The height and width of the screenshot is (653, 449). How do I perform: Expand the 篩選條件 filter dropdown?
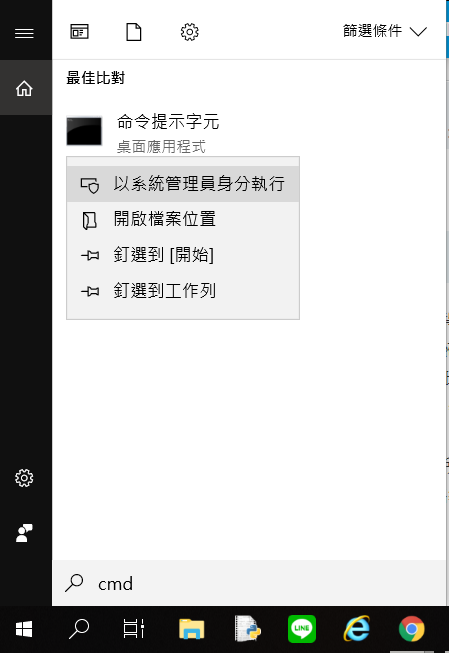384,31
